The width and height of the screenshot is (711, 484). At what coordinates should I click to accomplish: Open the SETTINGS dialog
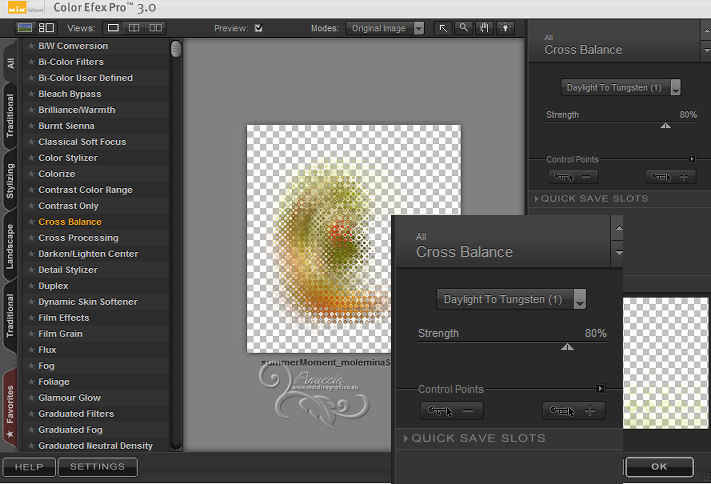[x=97, y=467]
